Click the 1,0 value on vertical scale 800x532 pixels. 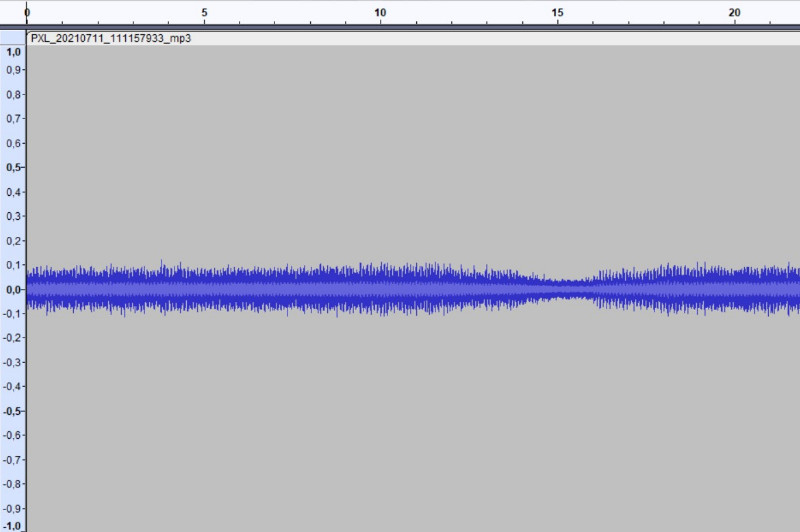[13, 51]
